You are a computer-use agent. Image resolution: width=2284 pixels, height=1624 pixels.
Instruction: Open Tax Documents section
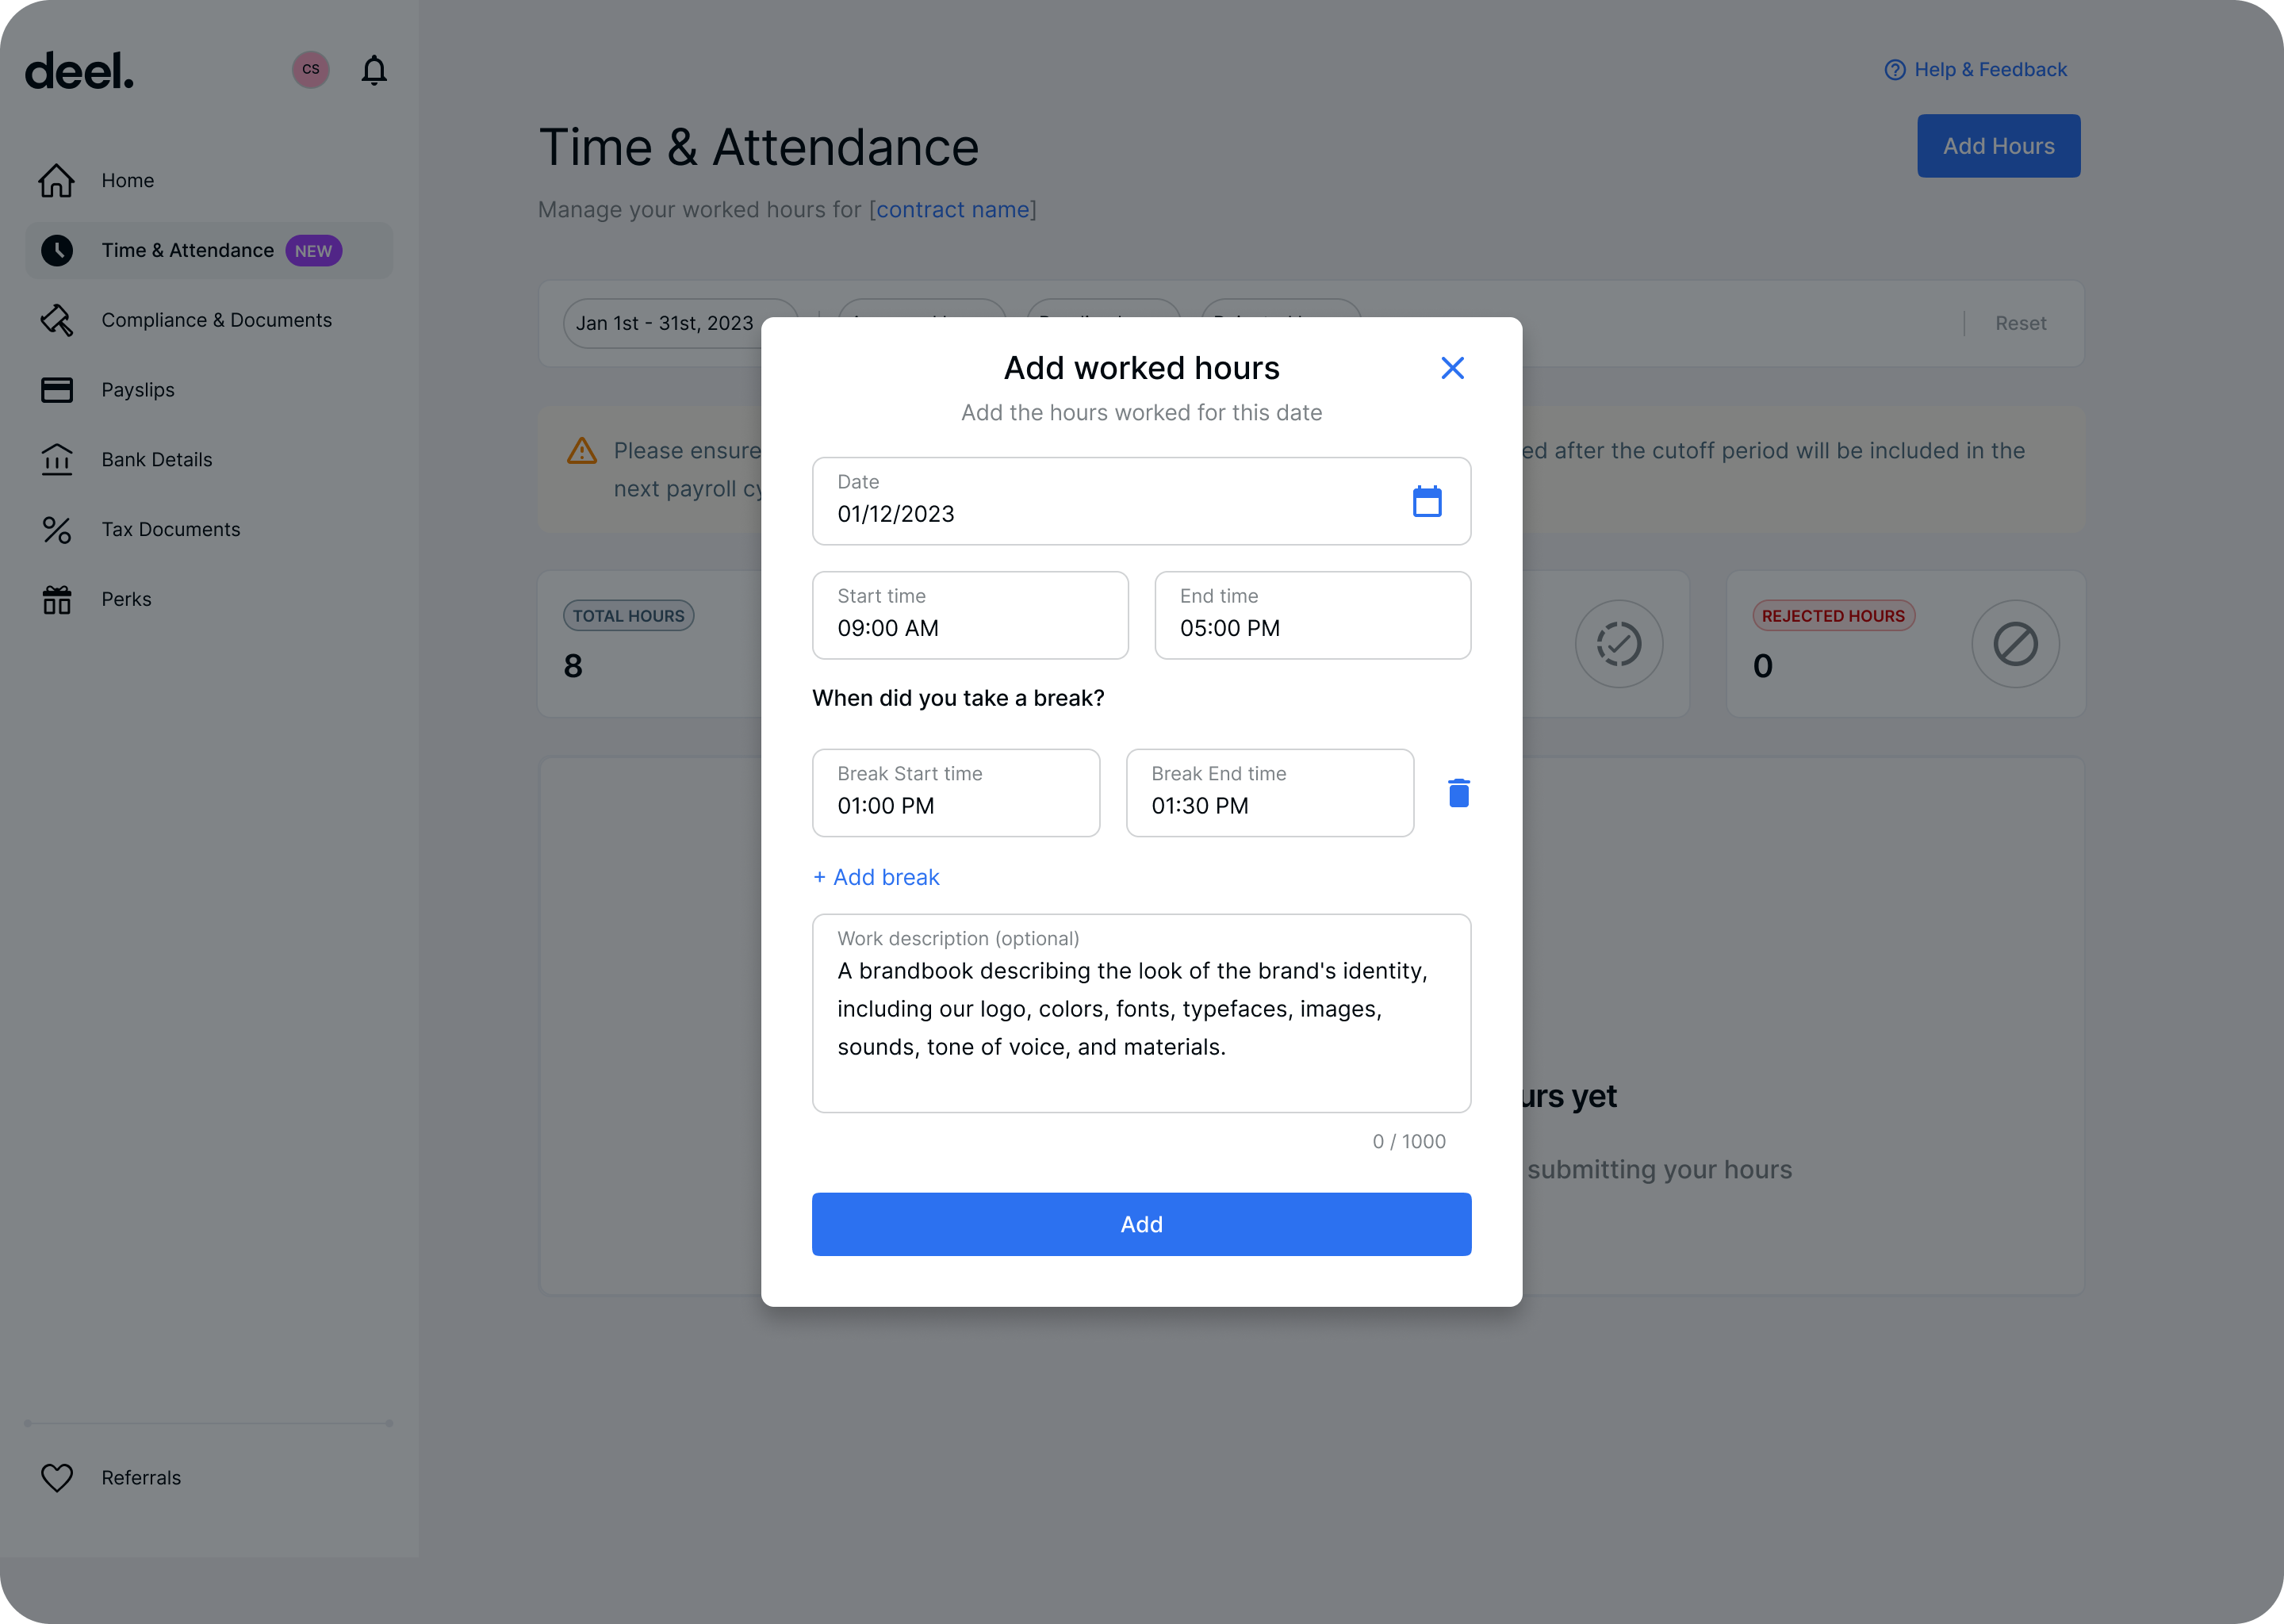209,530
